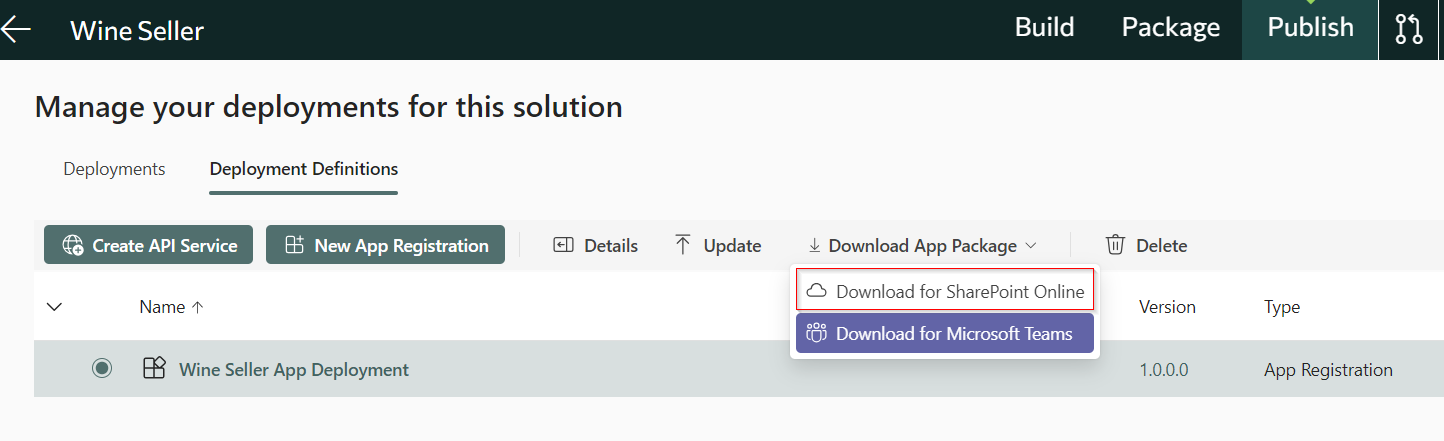Click the App Registration type cell

pyautogui.click(x=1328, y=369)
